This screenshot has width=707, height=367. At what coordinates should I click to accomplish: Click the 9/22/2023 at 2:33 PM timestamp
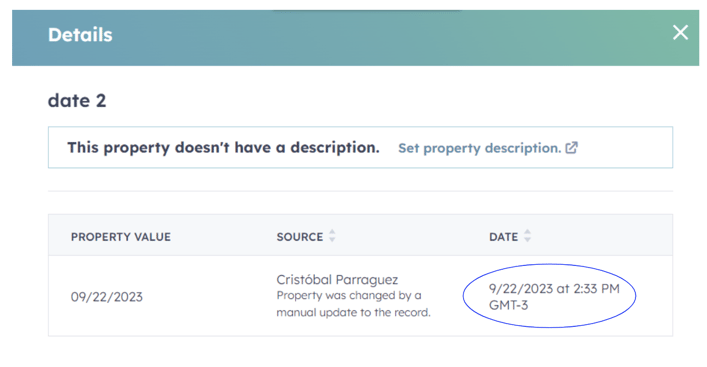coord(554,289)
